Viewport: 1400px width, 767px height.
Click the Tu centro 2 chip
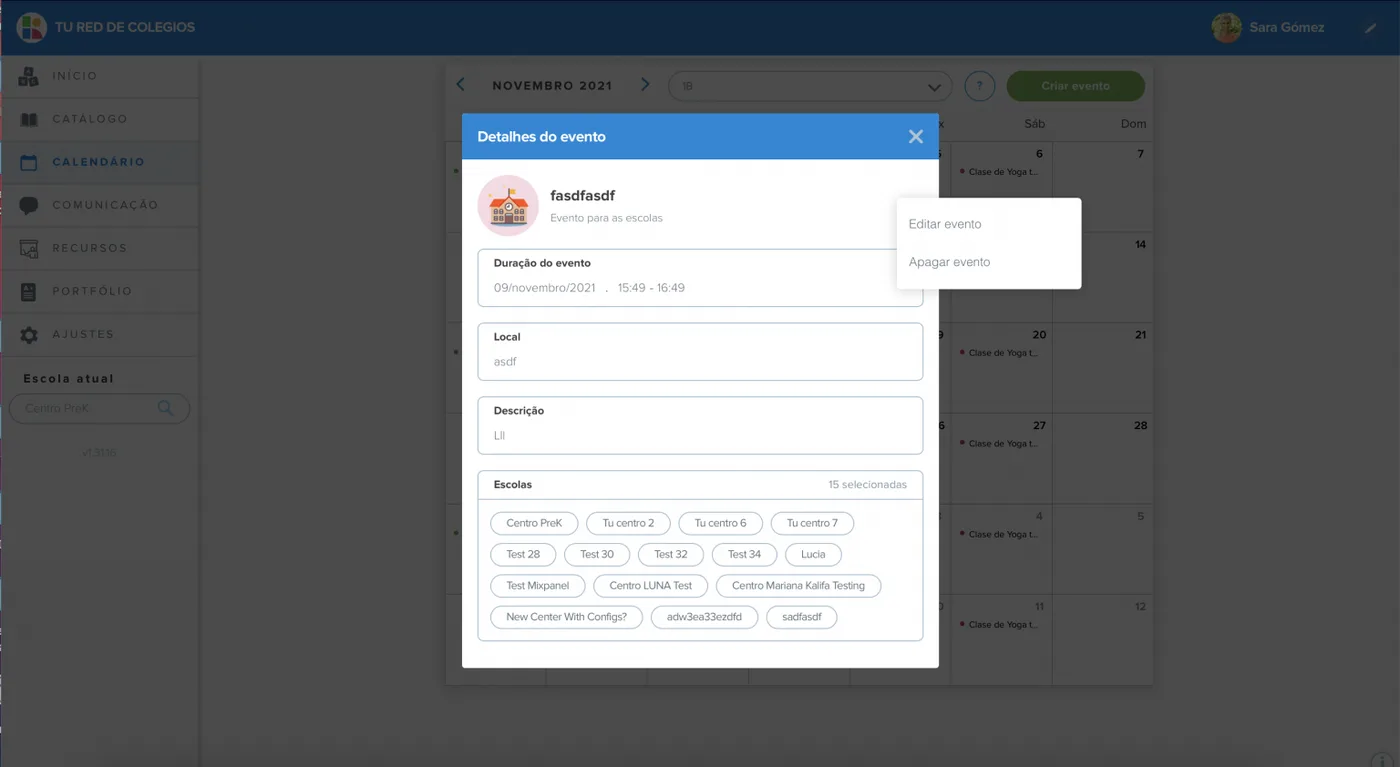coord(628,523)
